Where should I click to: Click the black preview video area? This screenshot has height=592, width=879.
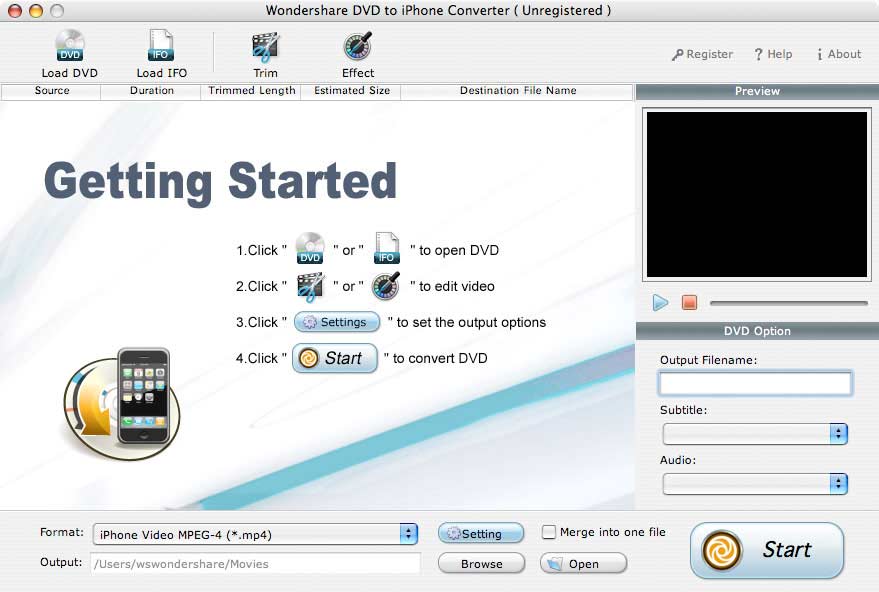(757, 195)
